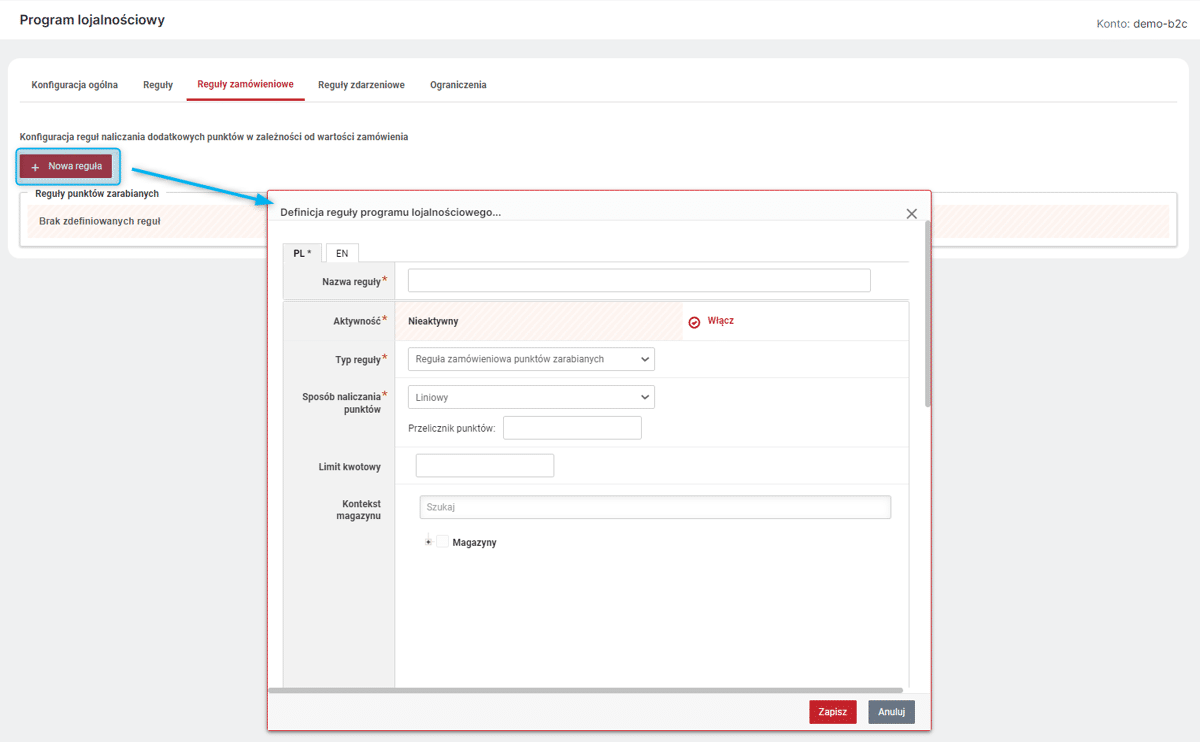Focus the Nazwa reguły input field
Image resolution: width=1200 pixels, height=742 pixels.
[x=640, y=280]
